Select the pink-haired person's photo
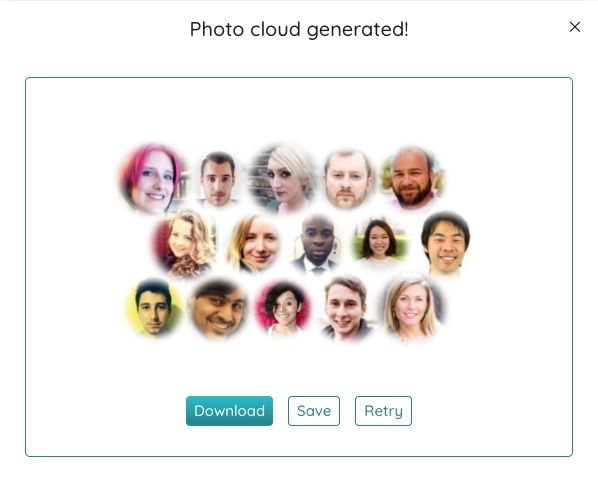The image size is (598, 480). tap(152, 178)
